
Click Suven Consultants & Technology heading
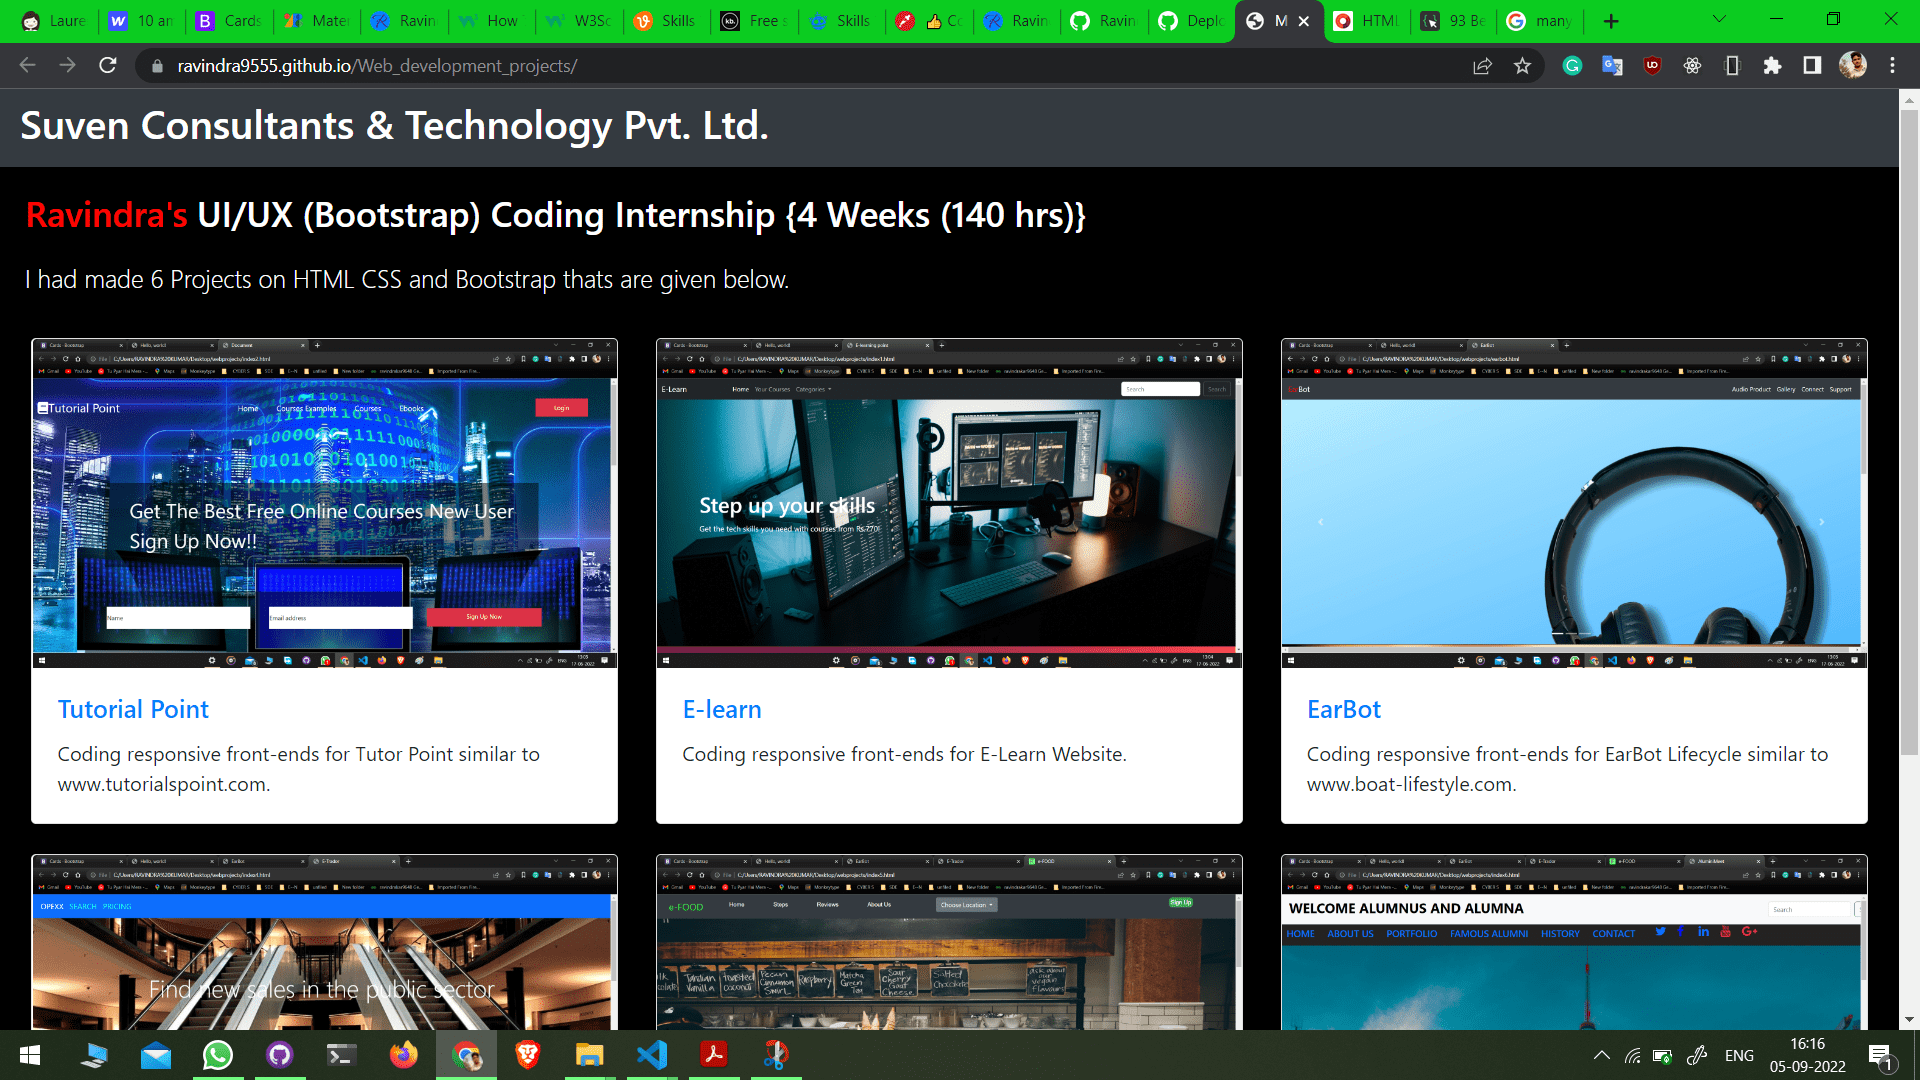[x=394, y=126]
